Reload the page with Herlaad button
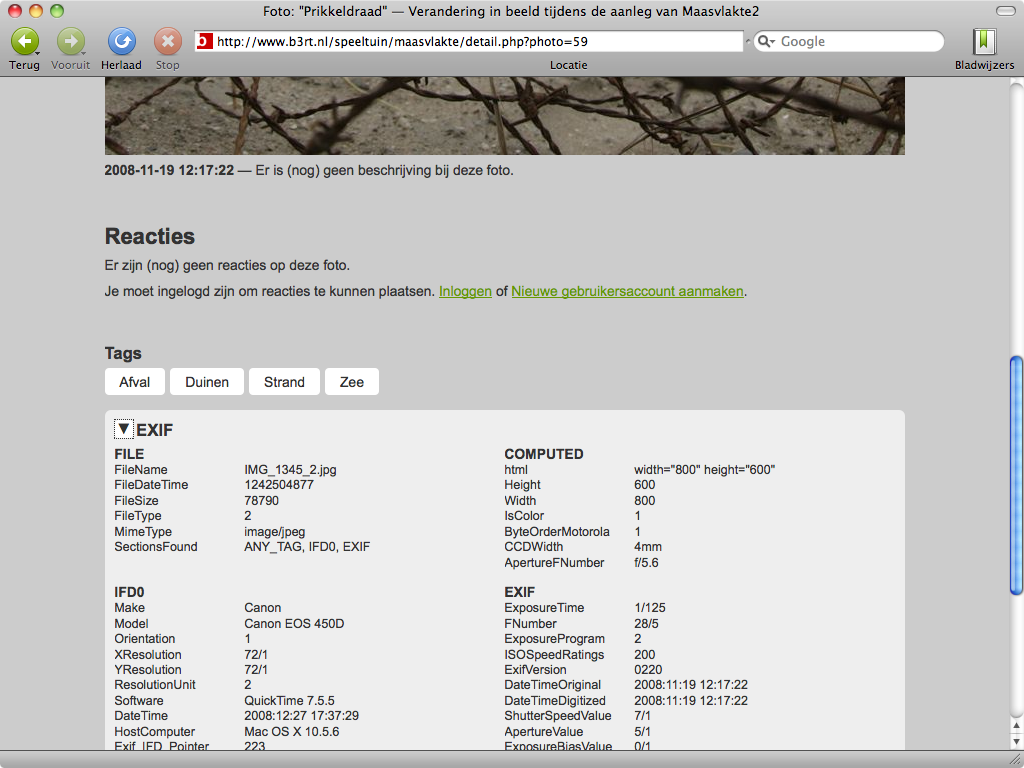 [x=121, y=42]
